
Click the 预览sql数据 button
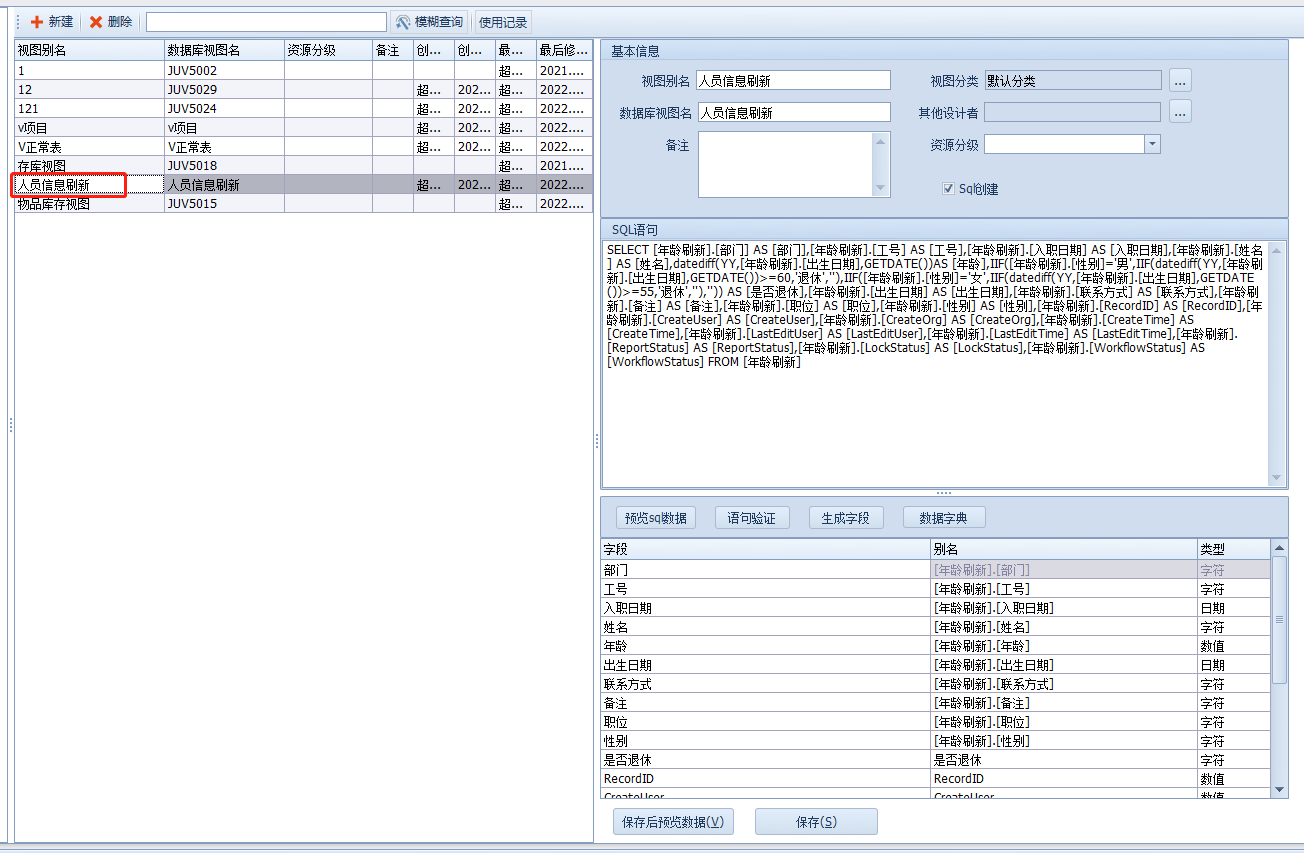655,517
